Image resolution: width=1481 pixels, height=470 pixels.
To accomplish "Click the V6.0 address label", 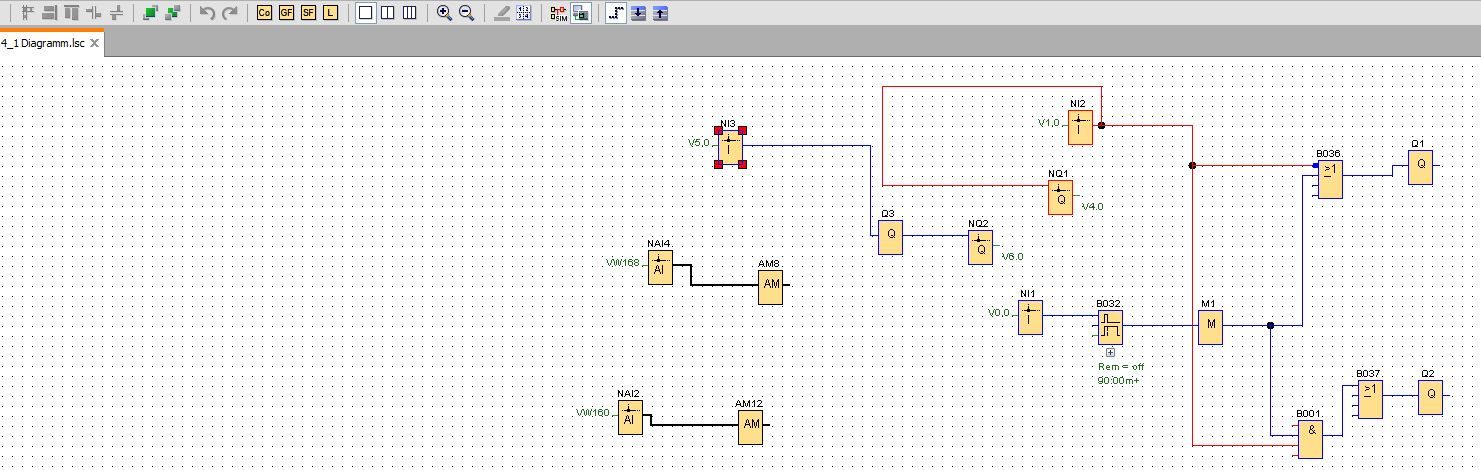I will pyautogui.click(x=1013, y=257).
